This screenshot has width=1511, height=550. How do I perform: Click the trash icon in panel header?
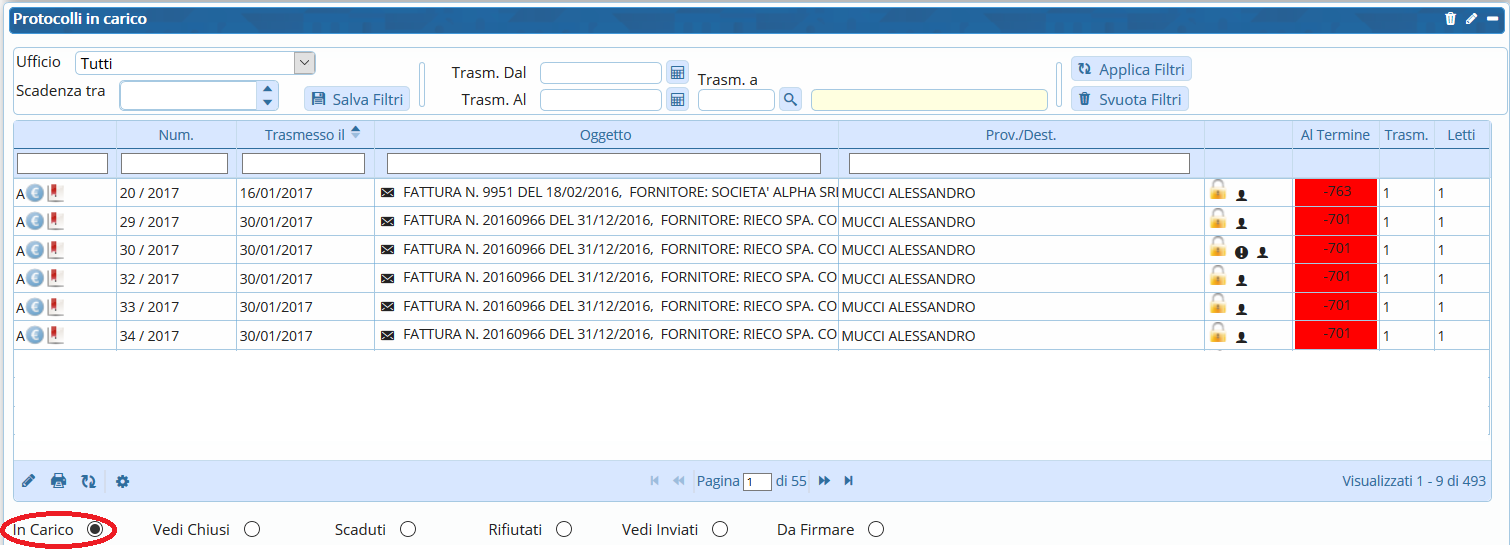1450,18
